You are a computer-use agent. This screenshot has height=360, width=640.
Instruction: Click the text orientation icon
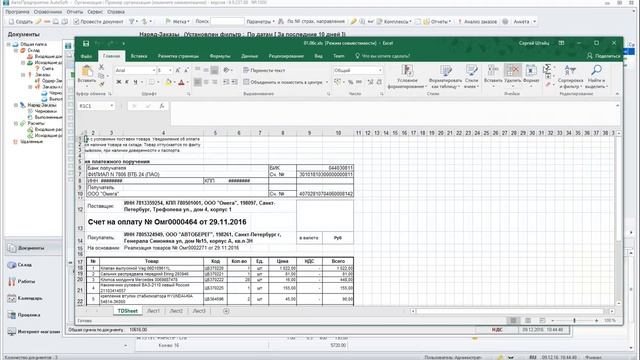coord(227,70)
